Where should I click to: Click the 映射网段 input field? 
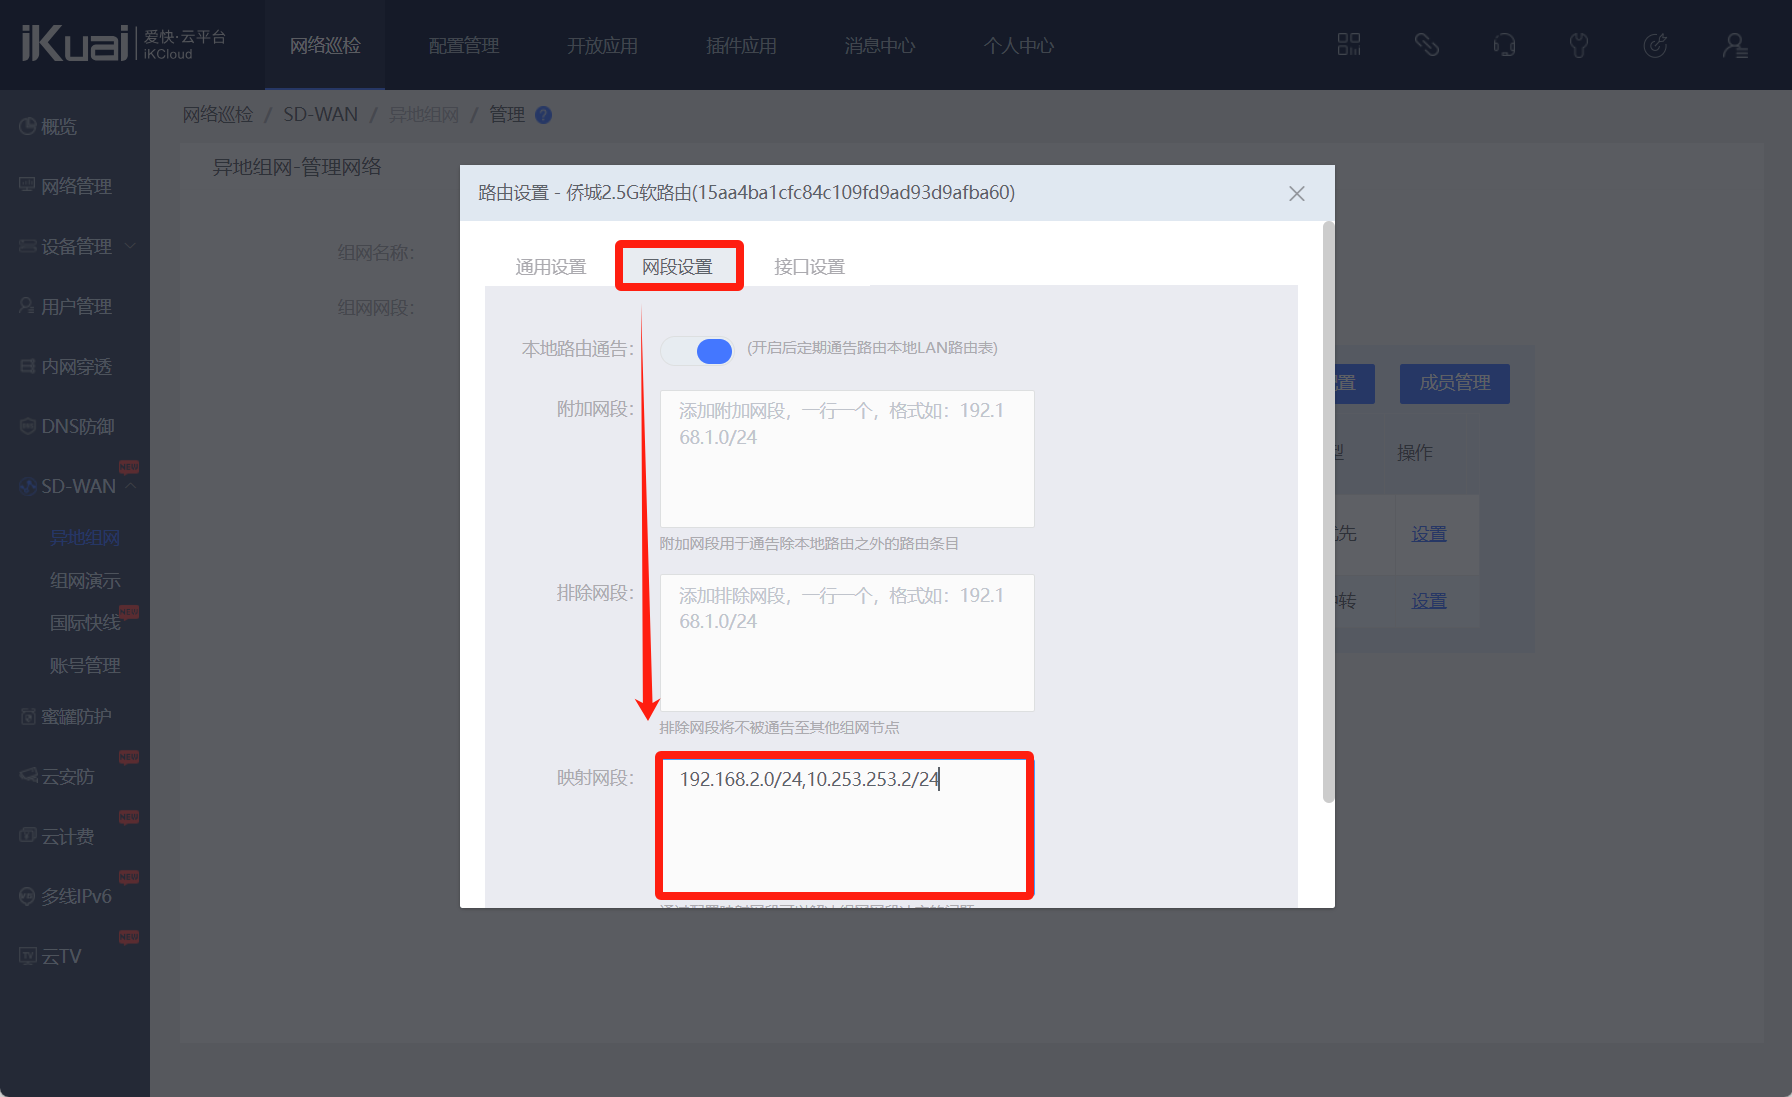click(846, 825)
